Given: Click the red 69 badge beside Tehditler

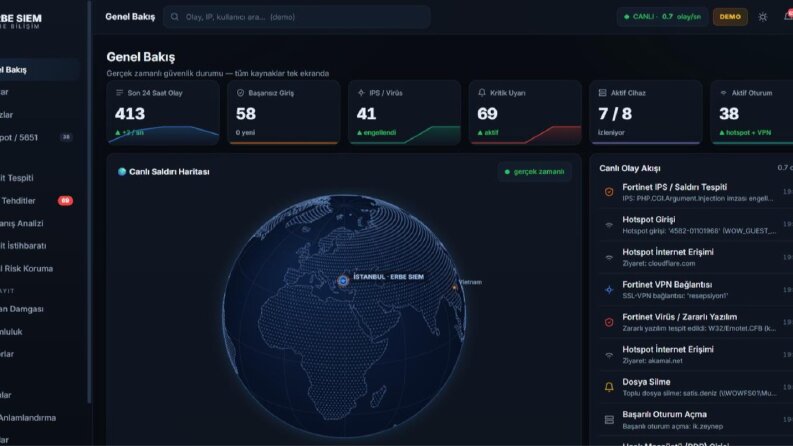Looking at the screenshot, I should [x=65, y=201].
